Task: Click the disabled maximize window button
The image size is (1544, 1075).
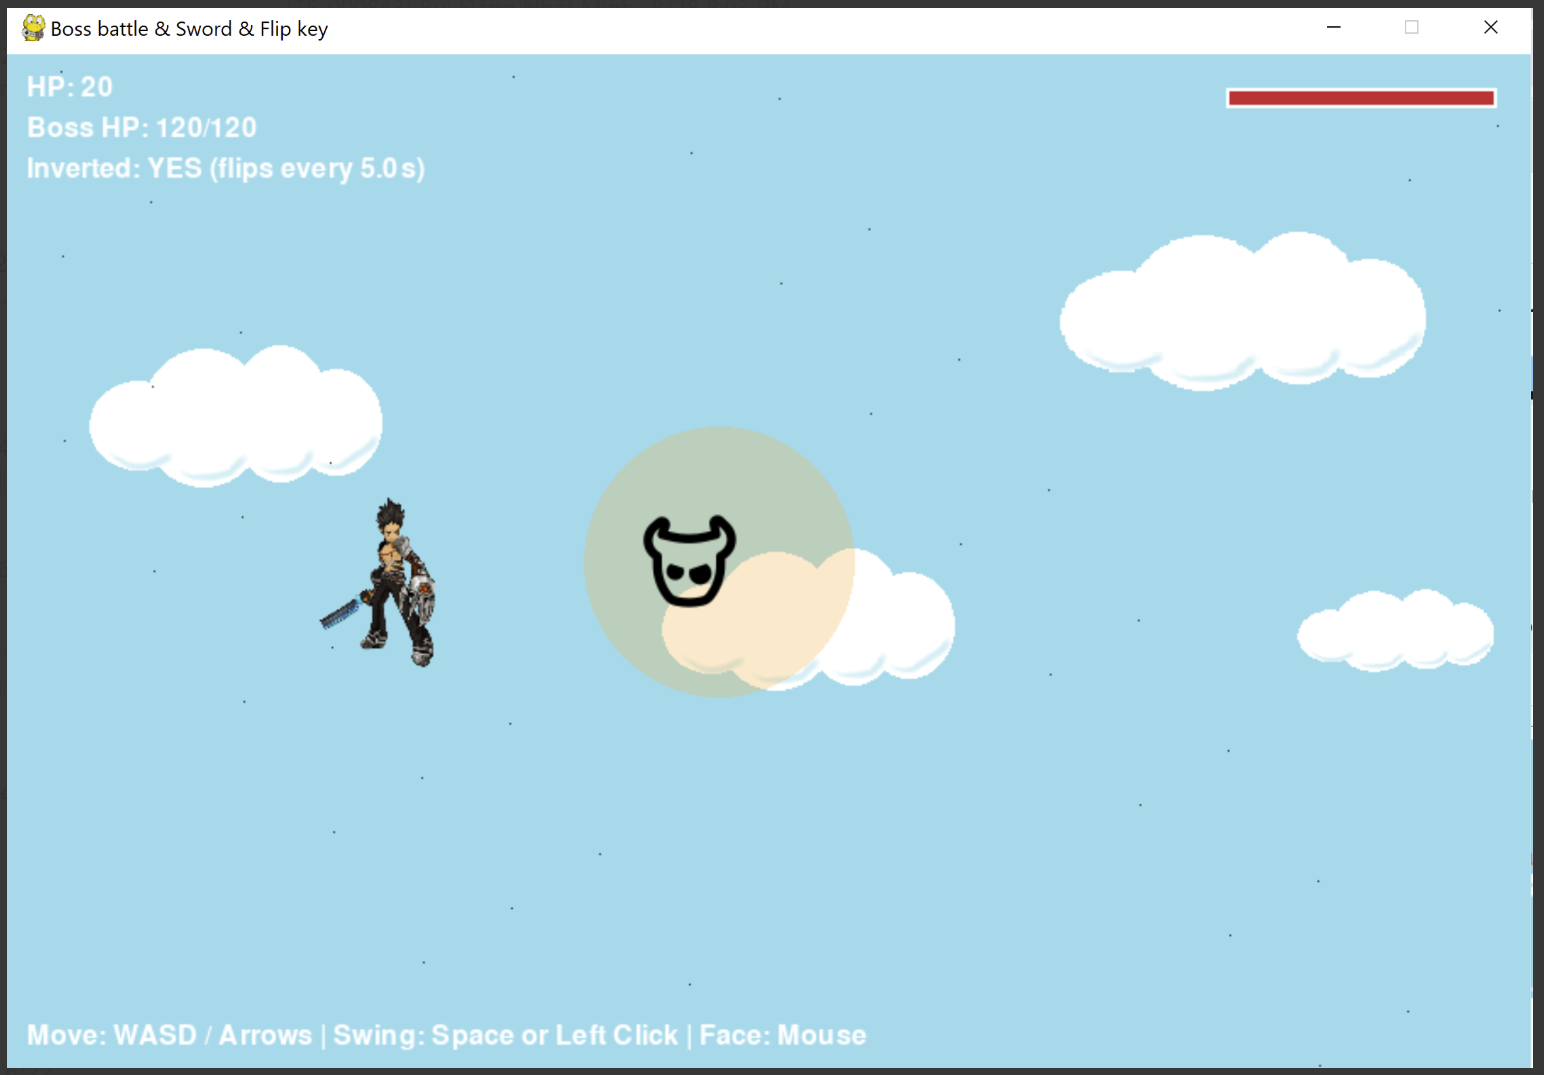Action: click(x=1411, y=28)
